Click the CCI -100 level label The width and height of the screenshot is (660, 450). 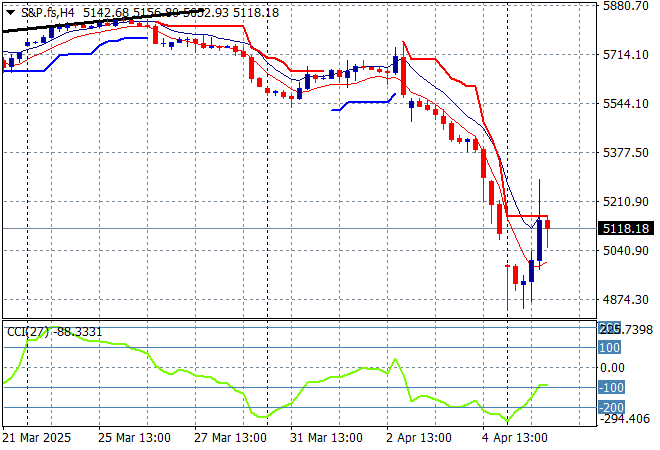[x=612, y=387]
